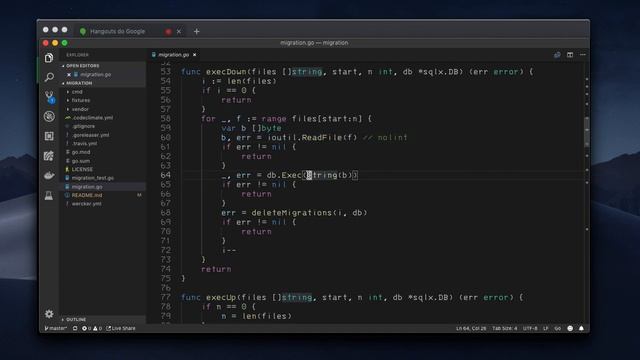Open wercker.yml file
The image size is (640, 360).
87,204
